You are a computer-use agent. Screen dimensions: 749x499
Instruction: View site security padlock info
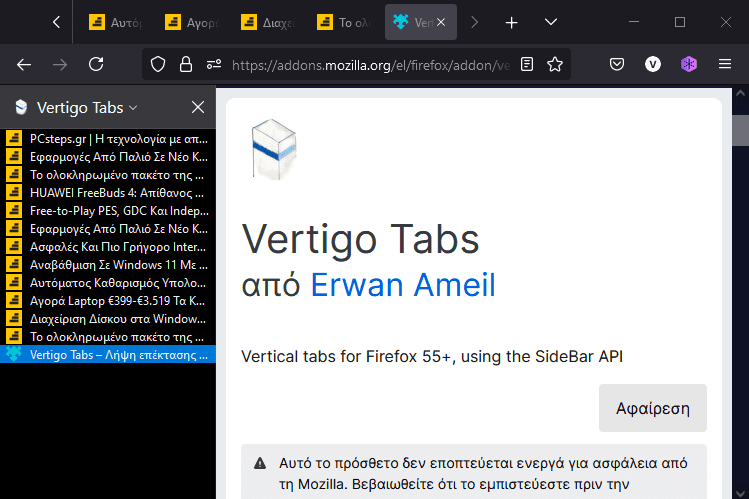(x=186, y=64)
